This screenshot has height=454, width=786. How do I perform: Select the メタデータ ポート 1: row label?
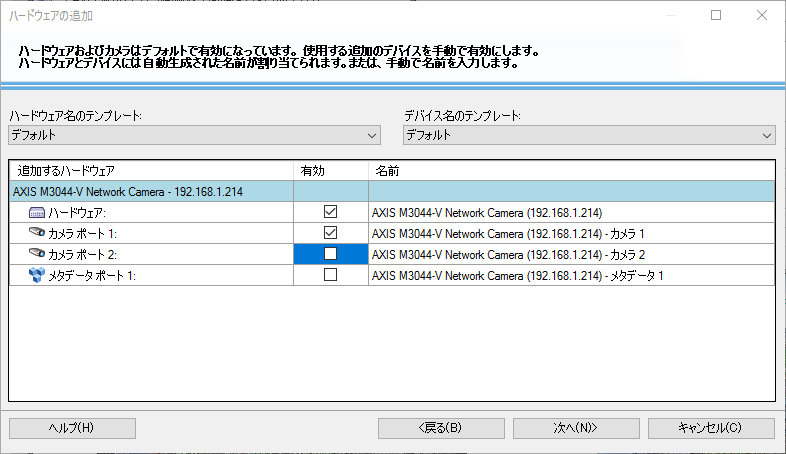coord(92,276)
